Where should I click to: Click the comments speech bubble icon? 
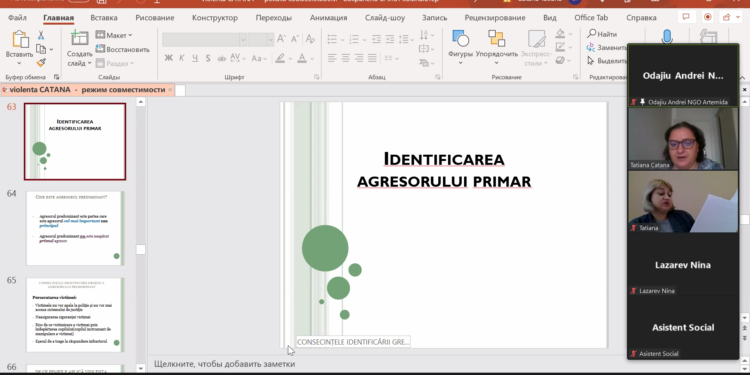pyautogui.click(x=686, y=17)
